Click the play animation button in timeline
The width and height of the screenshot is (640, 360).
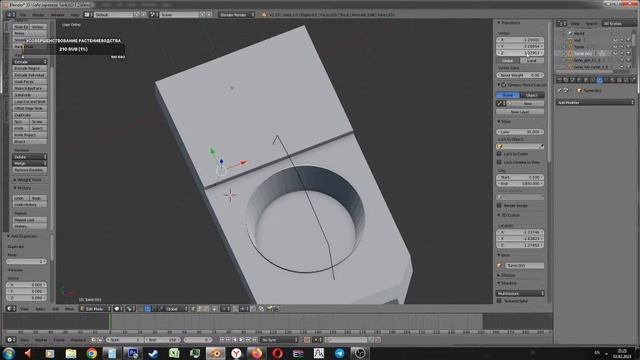coord(241,340)
